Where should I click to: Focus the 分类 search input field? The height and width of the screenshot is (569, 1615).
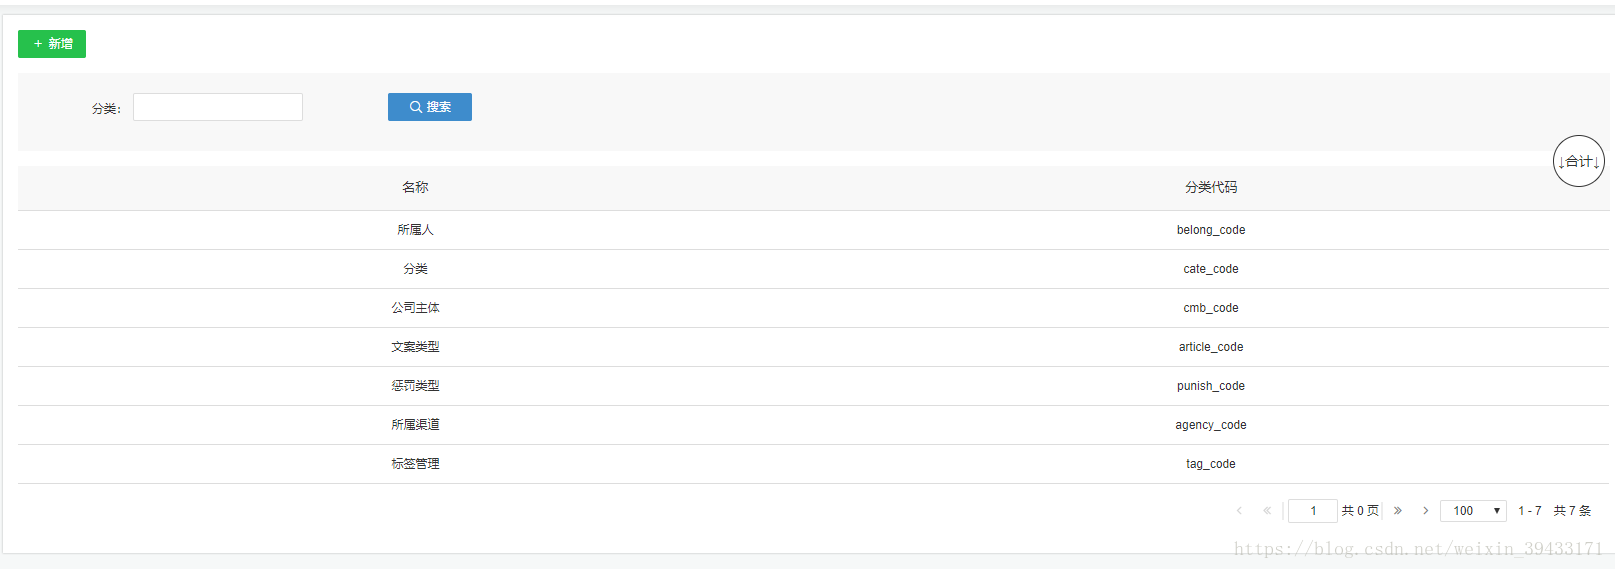[x=218, y=107]
